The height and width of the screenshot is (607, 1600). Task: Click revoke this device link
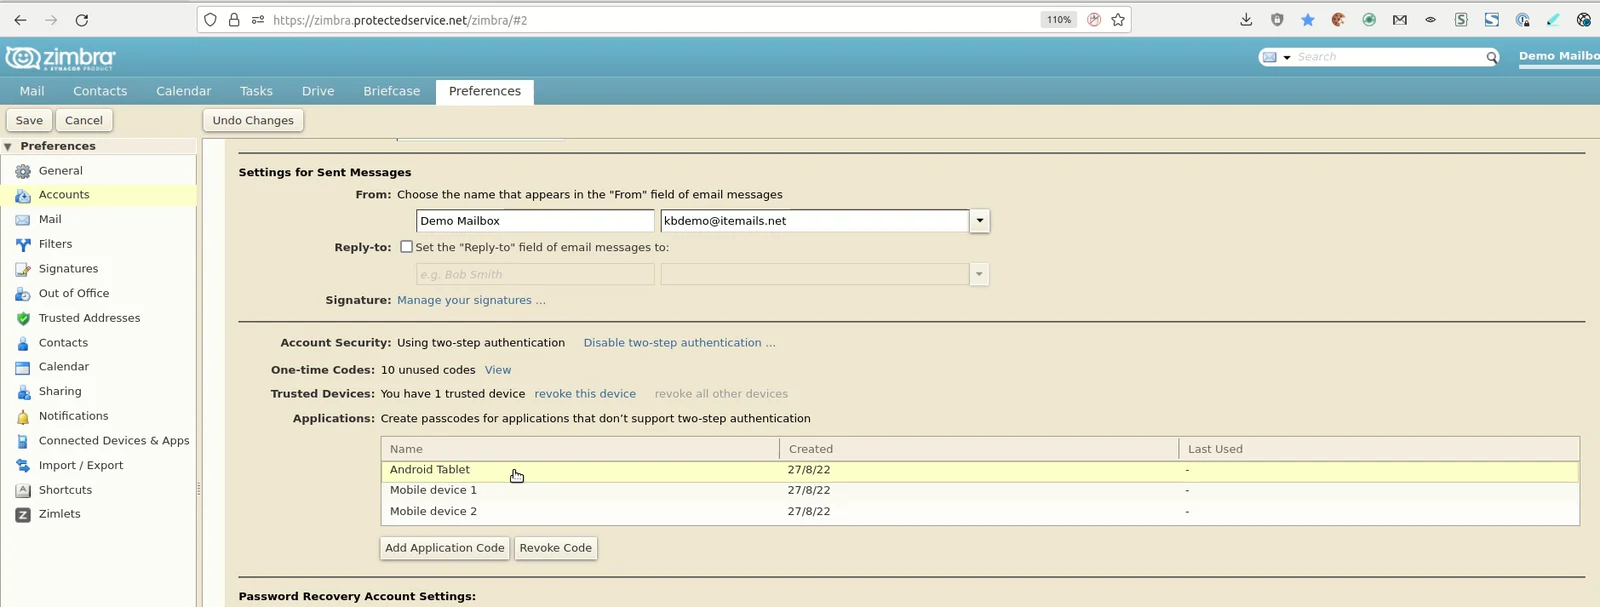(585, 394)
